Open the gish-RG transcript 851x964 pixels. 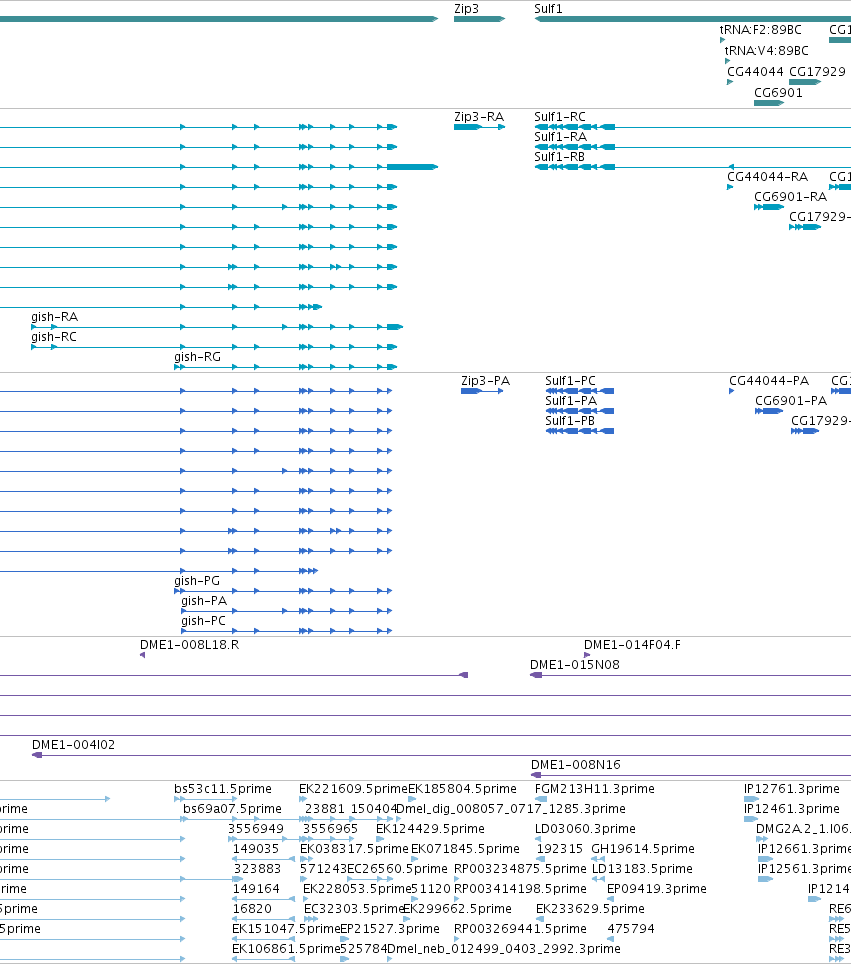[285, 367]
